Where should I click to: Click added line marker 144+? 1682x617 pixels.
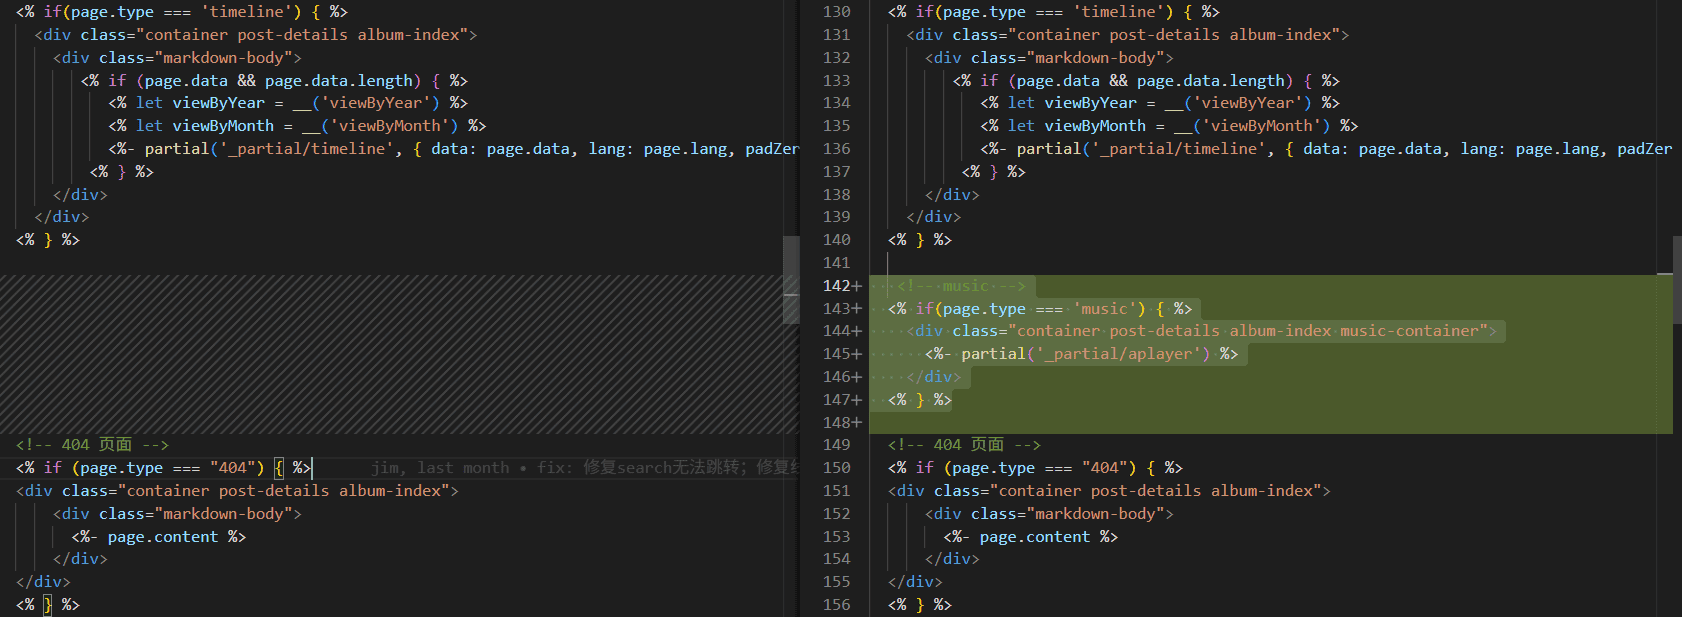842,331
